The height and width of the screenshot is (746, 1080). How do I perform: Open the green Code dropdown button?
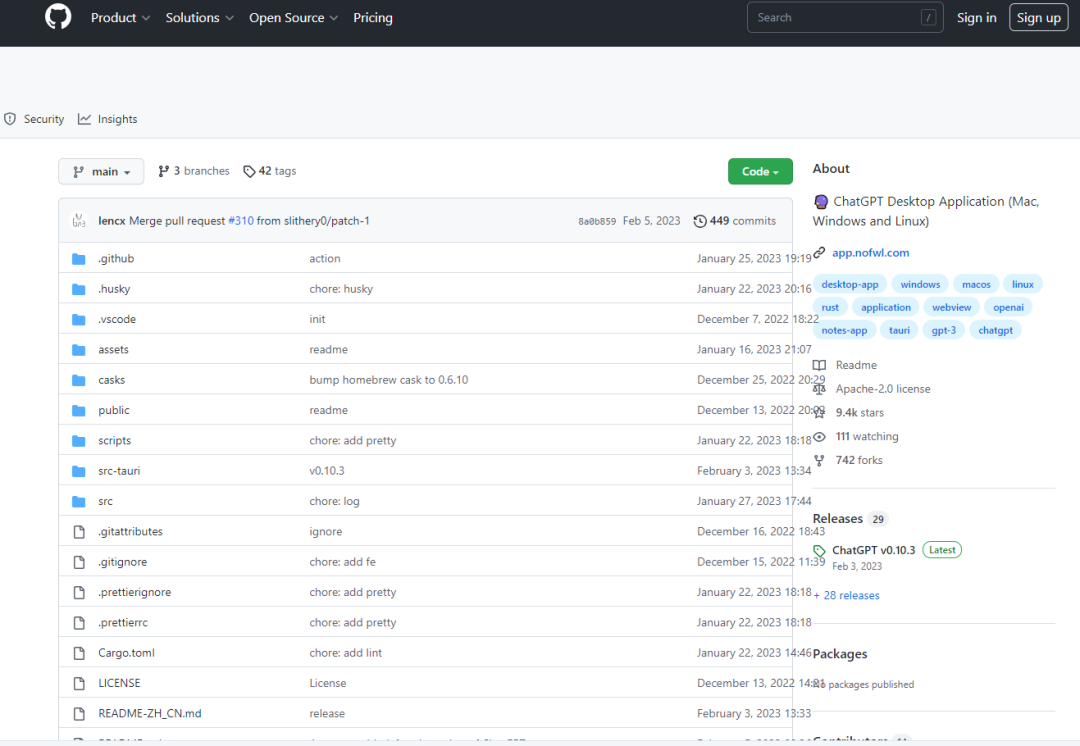760,172
